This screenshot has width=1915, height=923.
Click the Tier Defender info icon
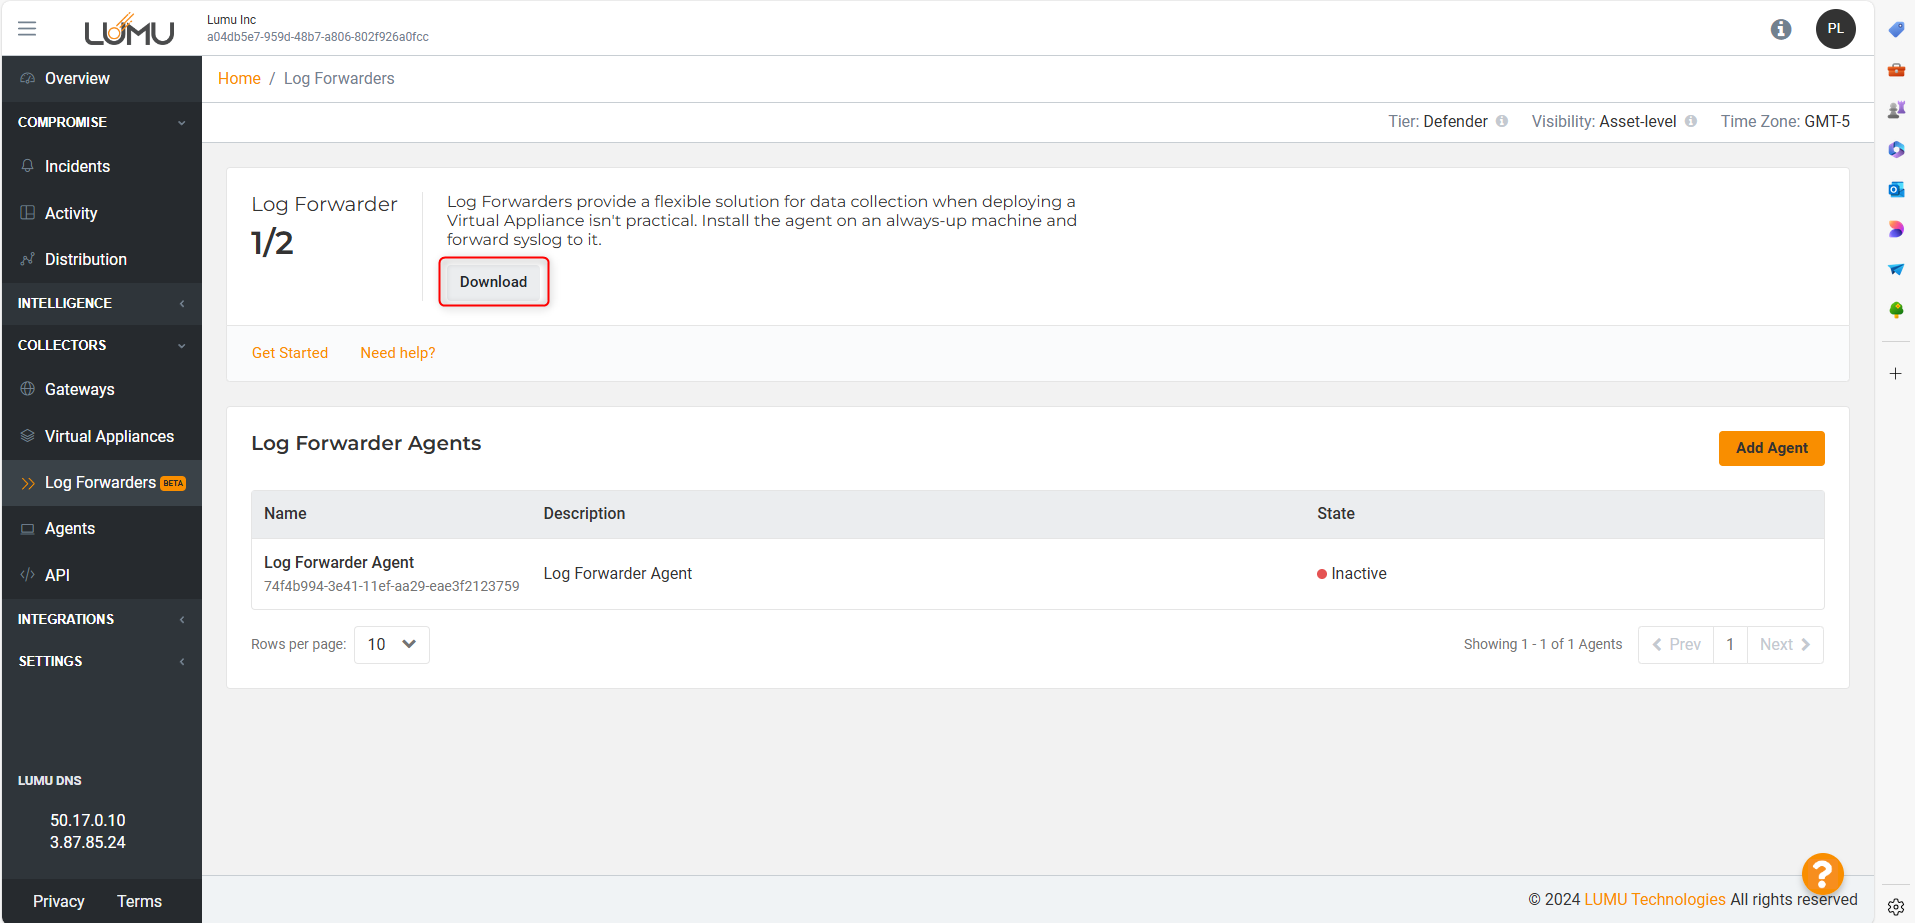point(1502,122)
